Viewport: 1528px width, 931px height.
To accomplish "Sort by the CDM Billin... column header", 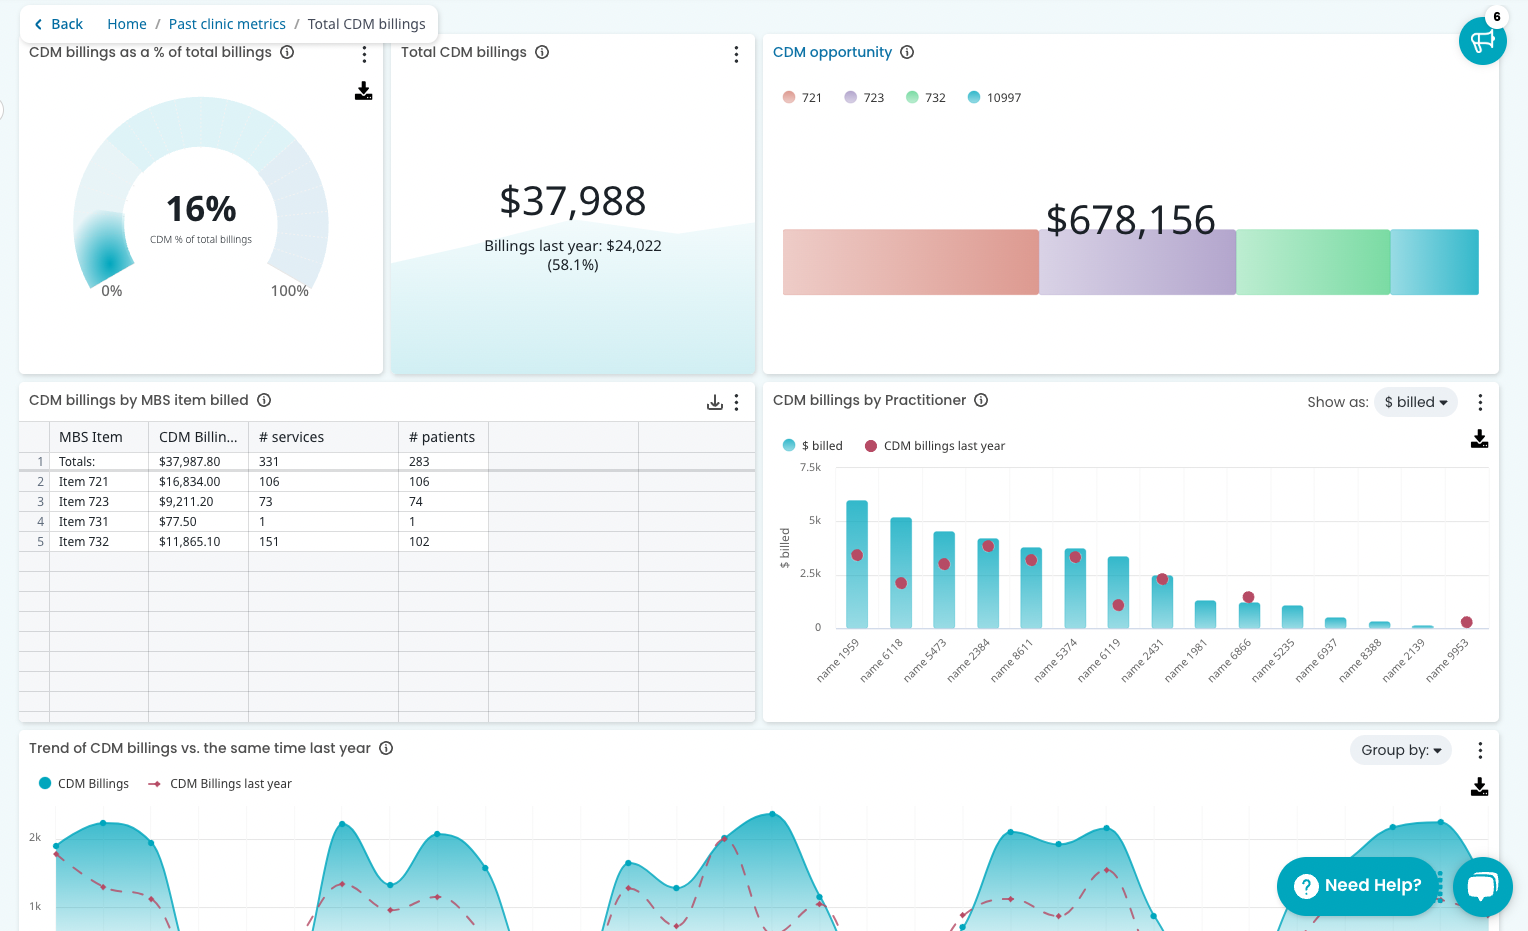I will pyautogui.click(x=198, y=437).
